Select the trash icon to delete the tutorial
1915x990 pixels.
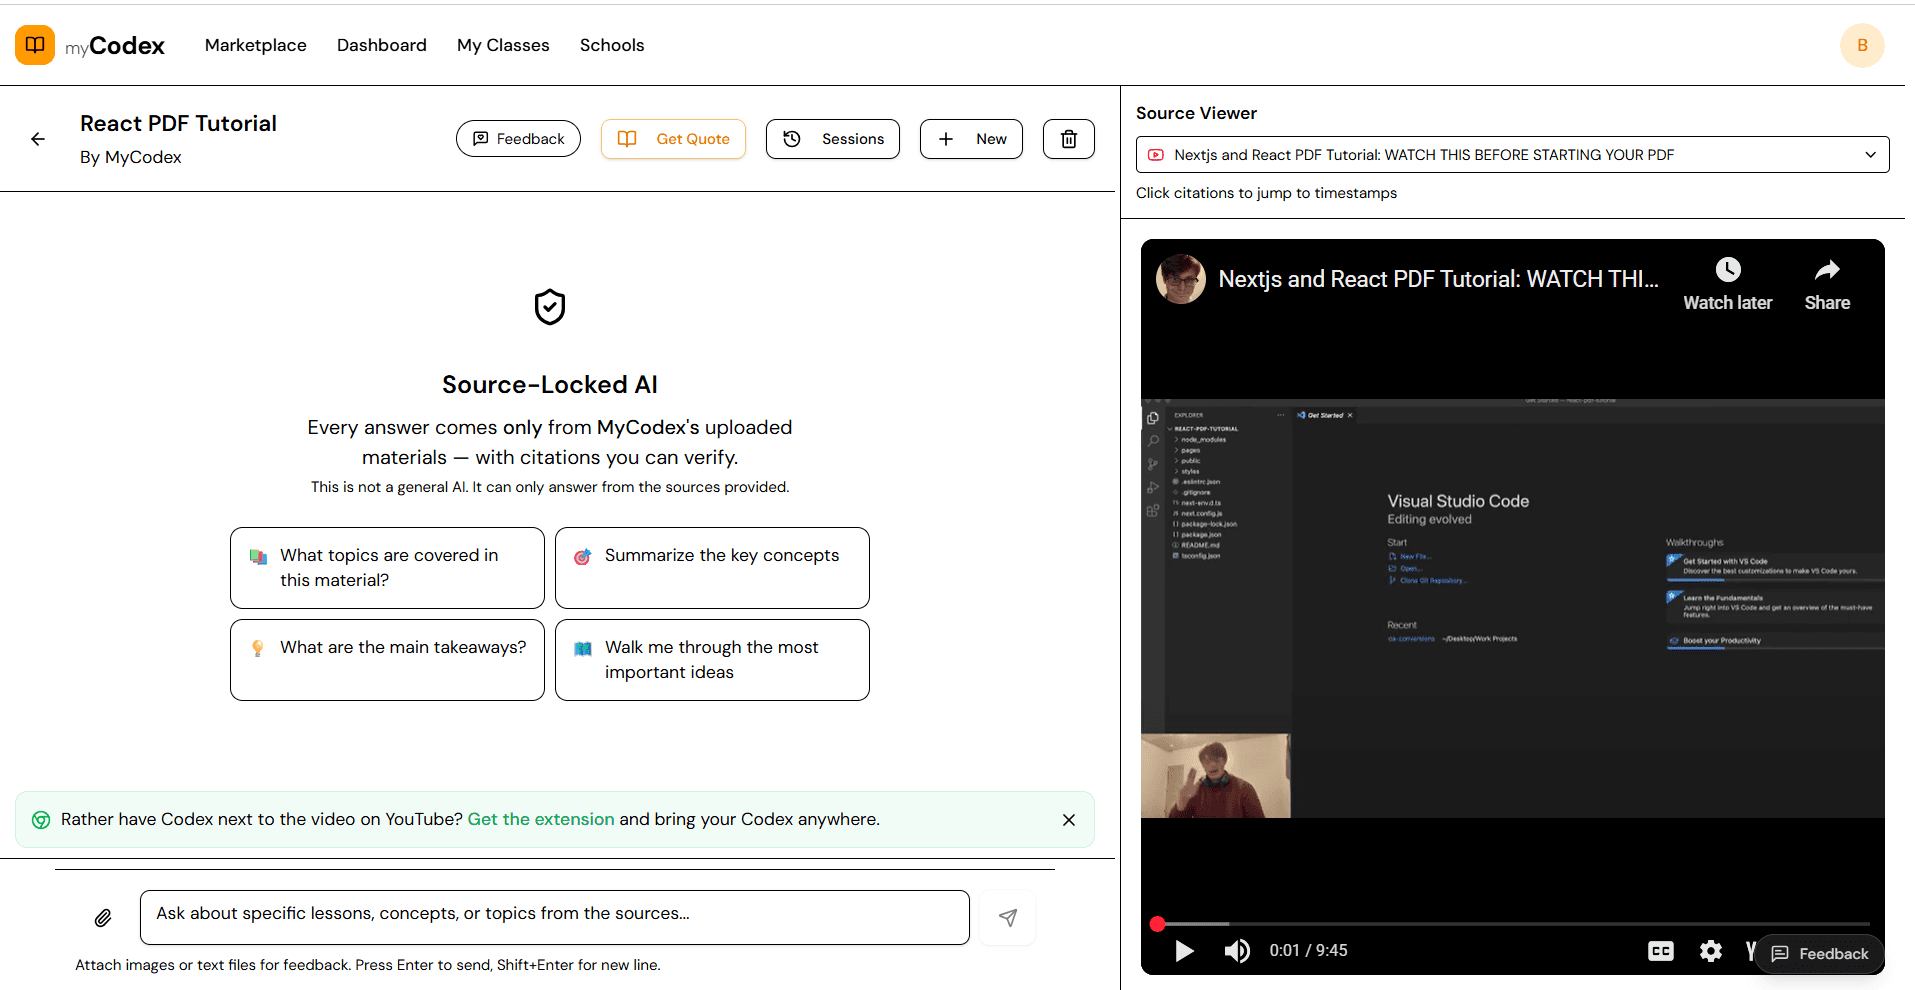pos(1068,138)
